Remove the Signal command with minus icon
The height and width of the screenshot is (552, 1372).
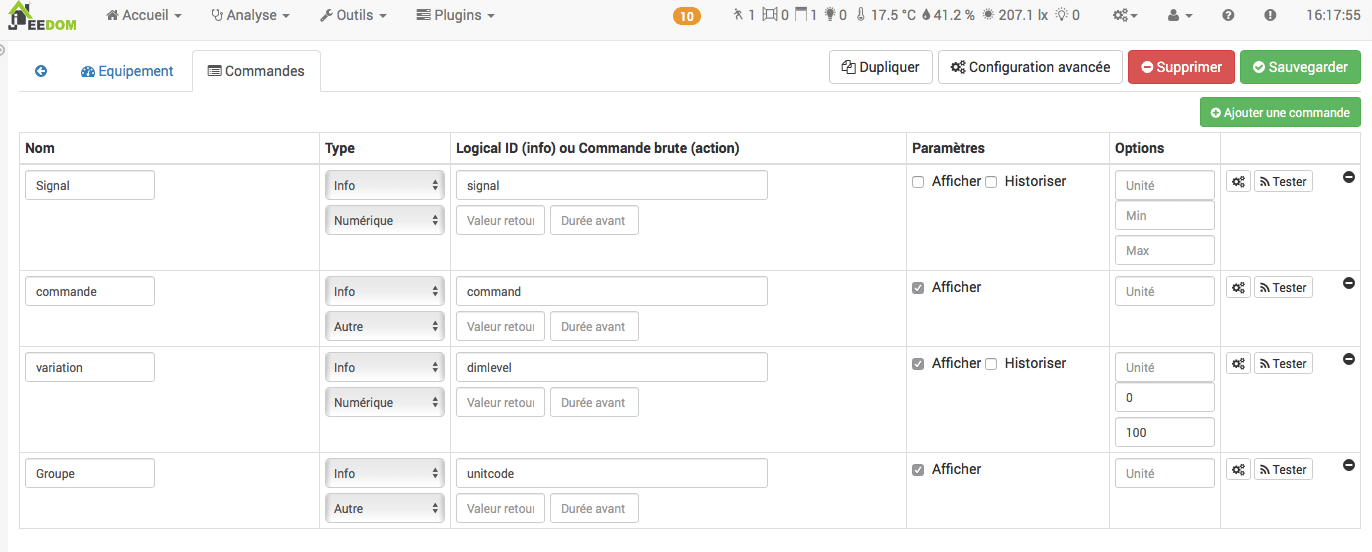click(x=1348, y=177)
